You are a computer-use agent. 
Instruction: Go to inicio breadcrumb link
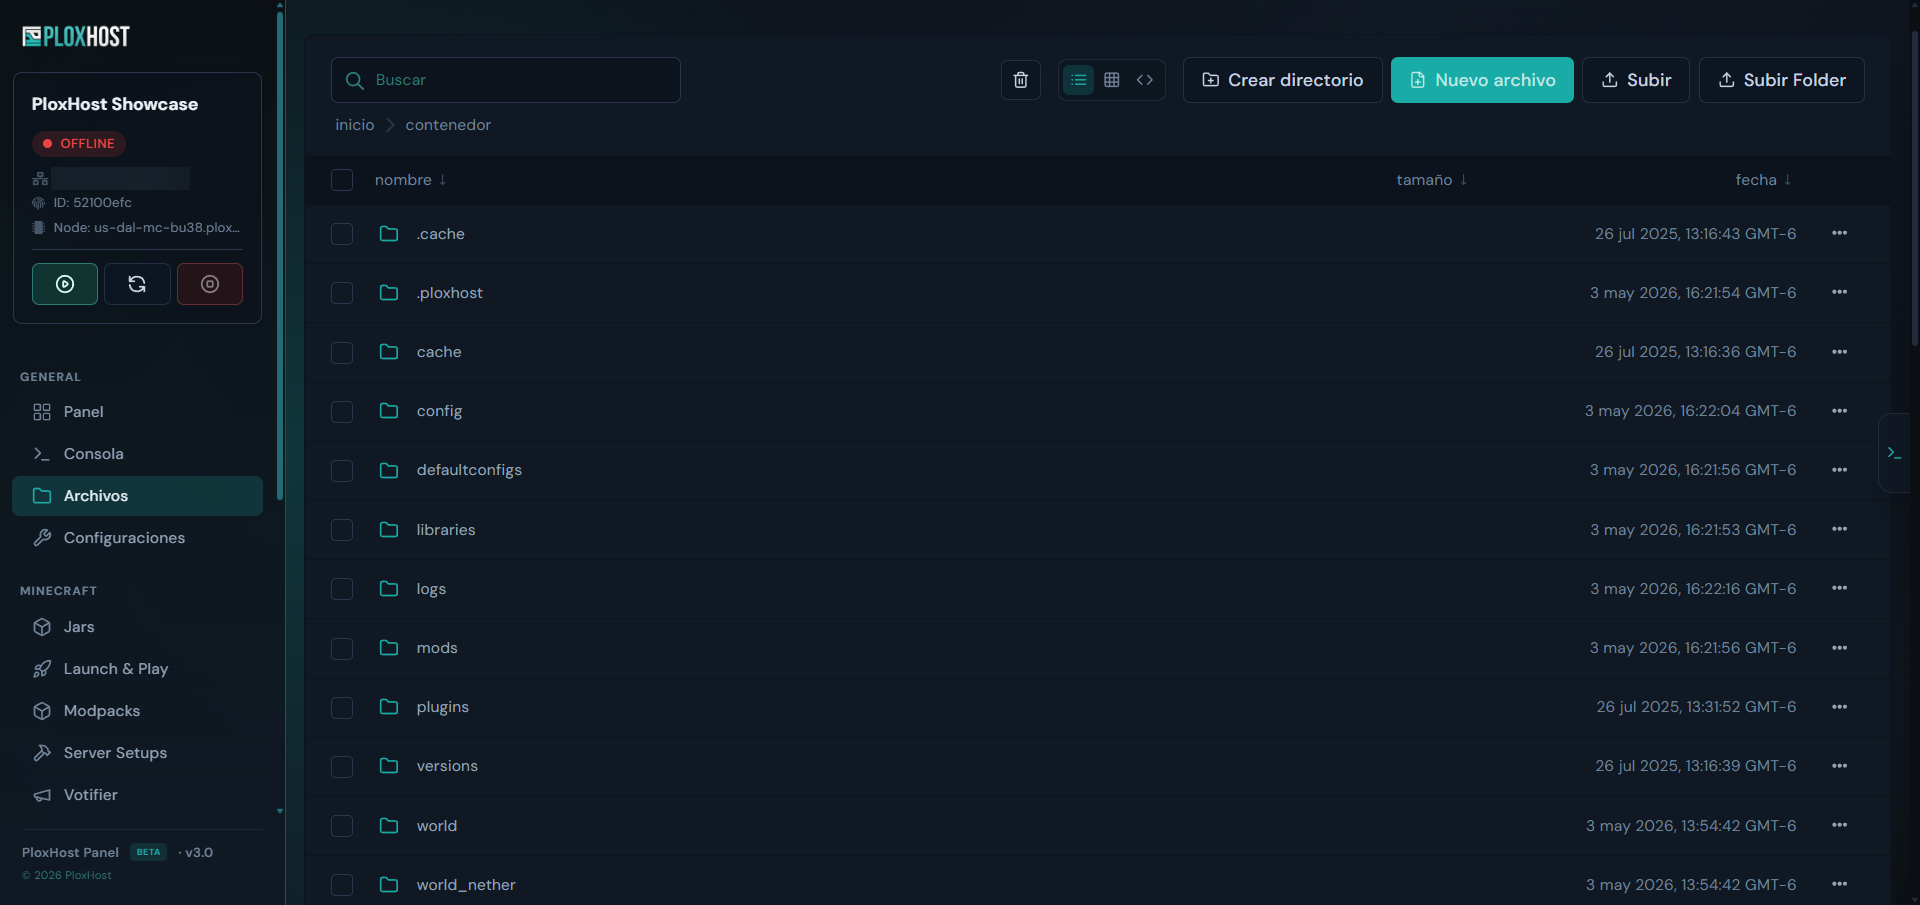355,125
